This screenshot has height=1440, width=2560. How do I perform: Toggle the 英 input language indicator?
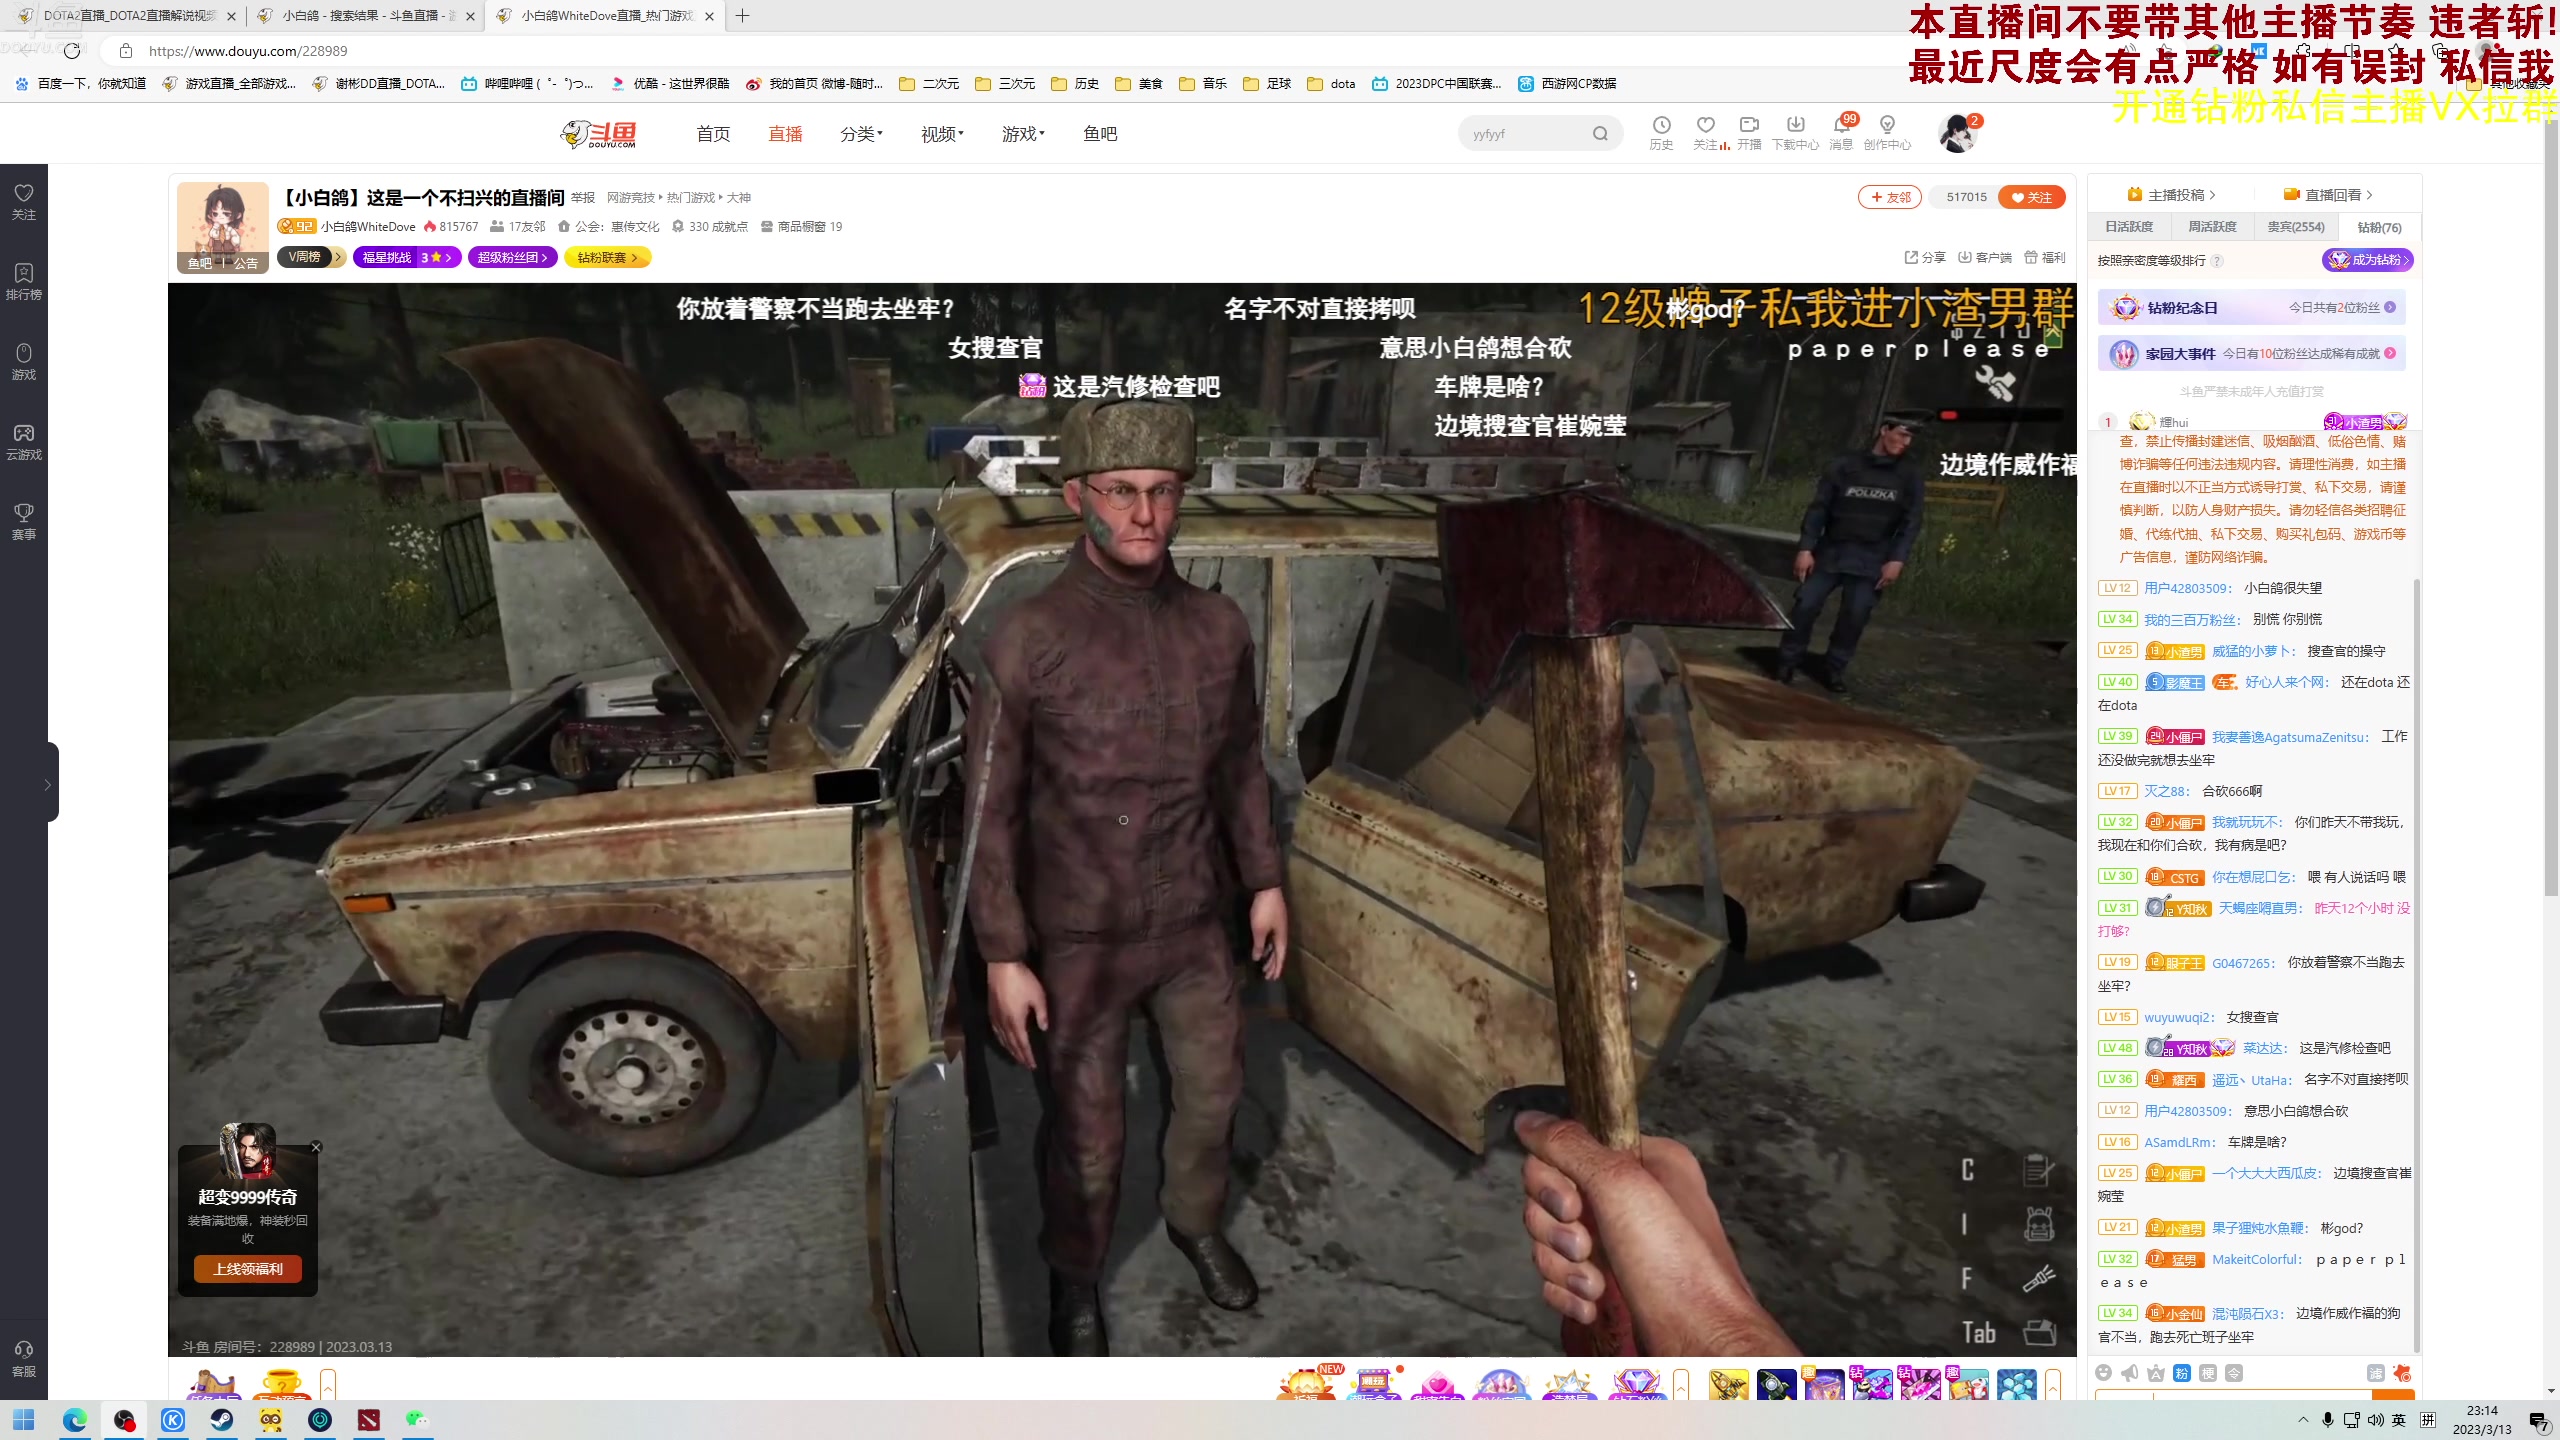click(x=2399, y=1420)
